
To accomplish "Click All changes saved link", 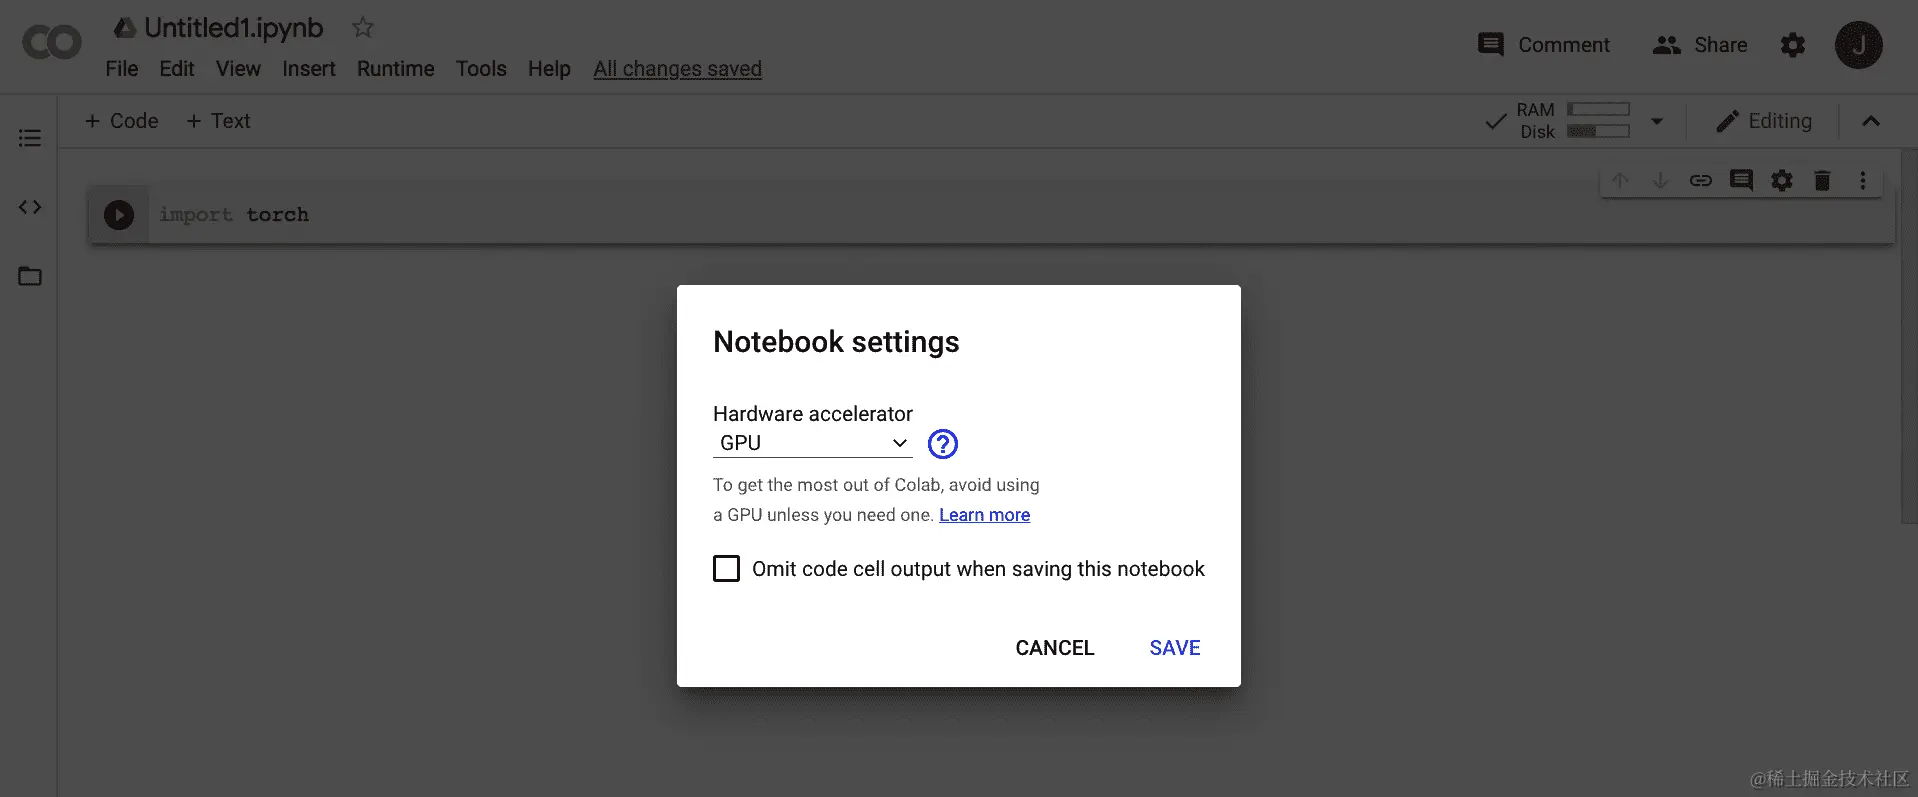I will click(677, 69).
